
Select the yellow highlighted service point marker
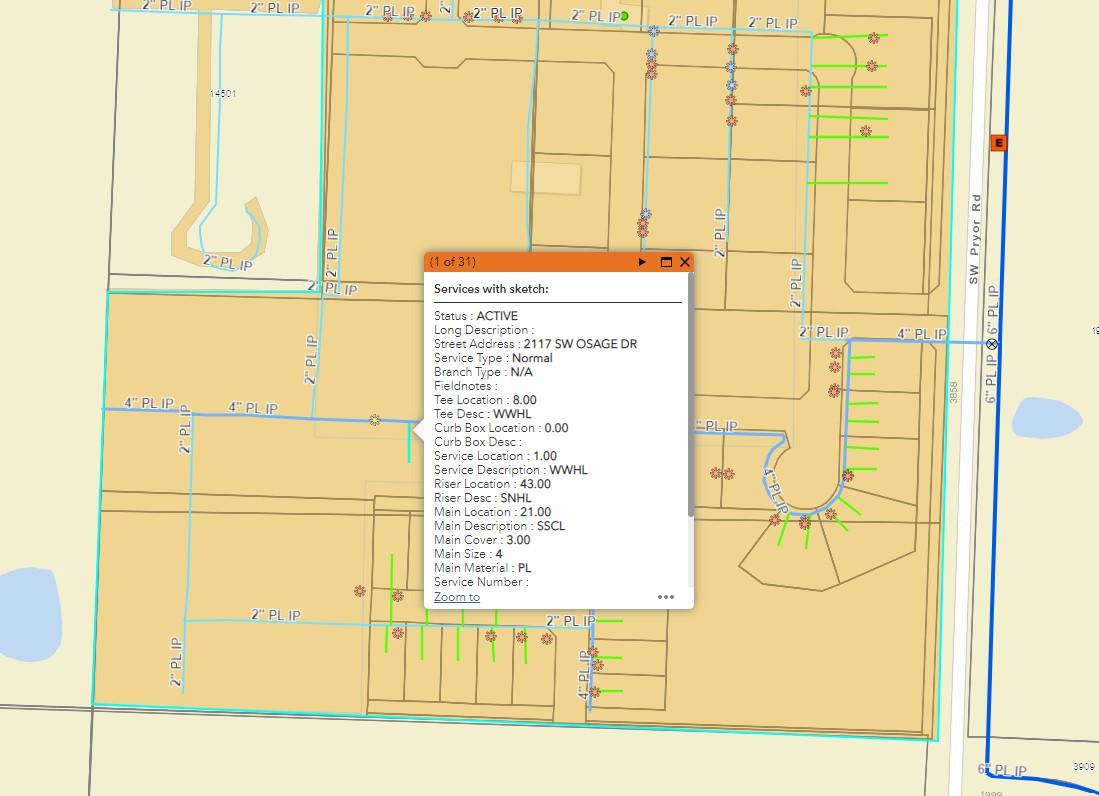375,420
